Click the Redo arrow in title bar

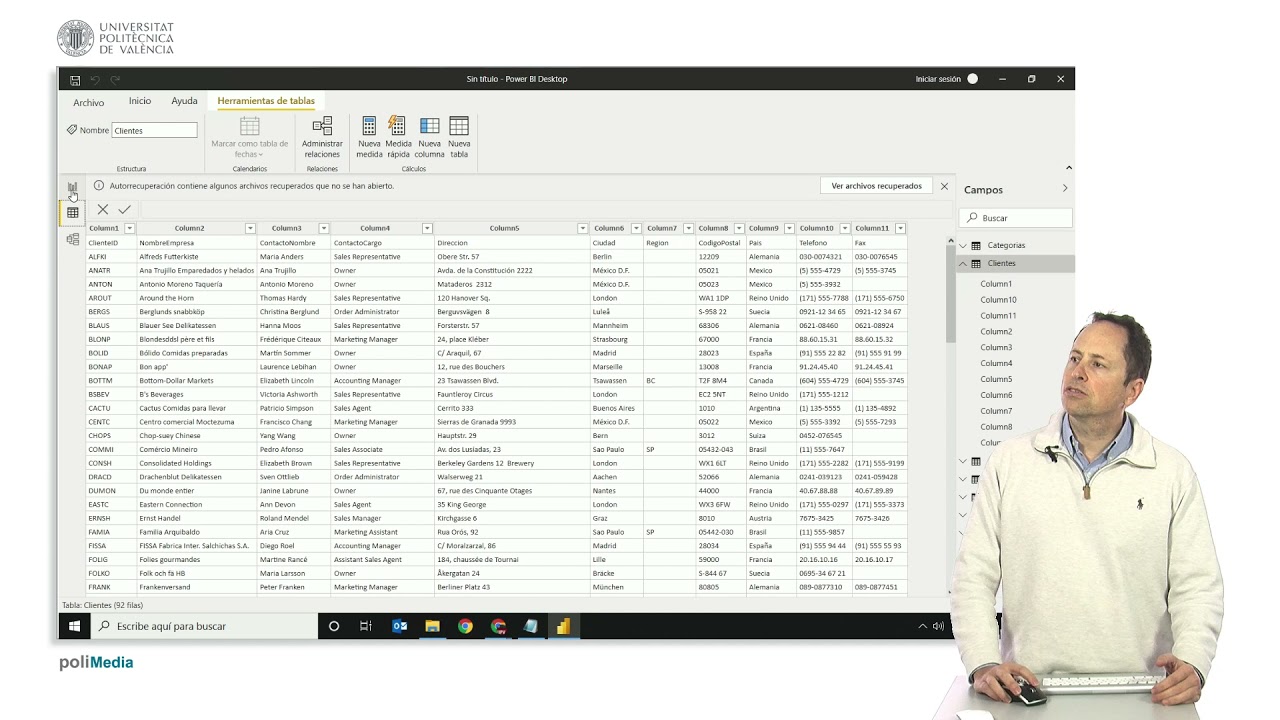point(115,80)
